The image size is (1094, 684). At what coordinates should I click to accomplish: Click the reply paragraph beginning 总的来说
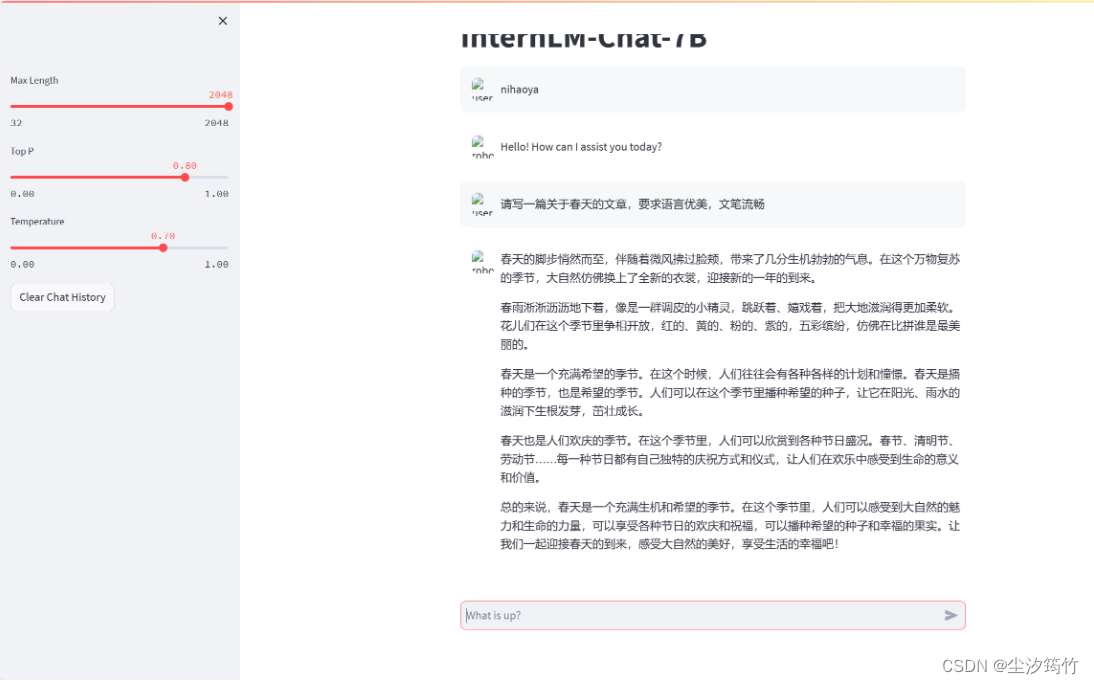click(x=730, y=526)
